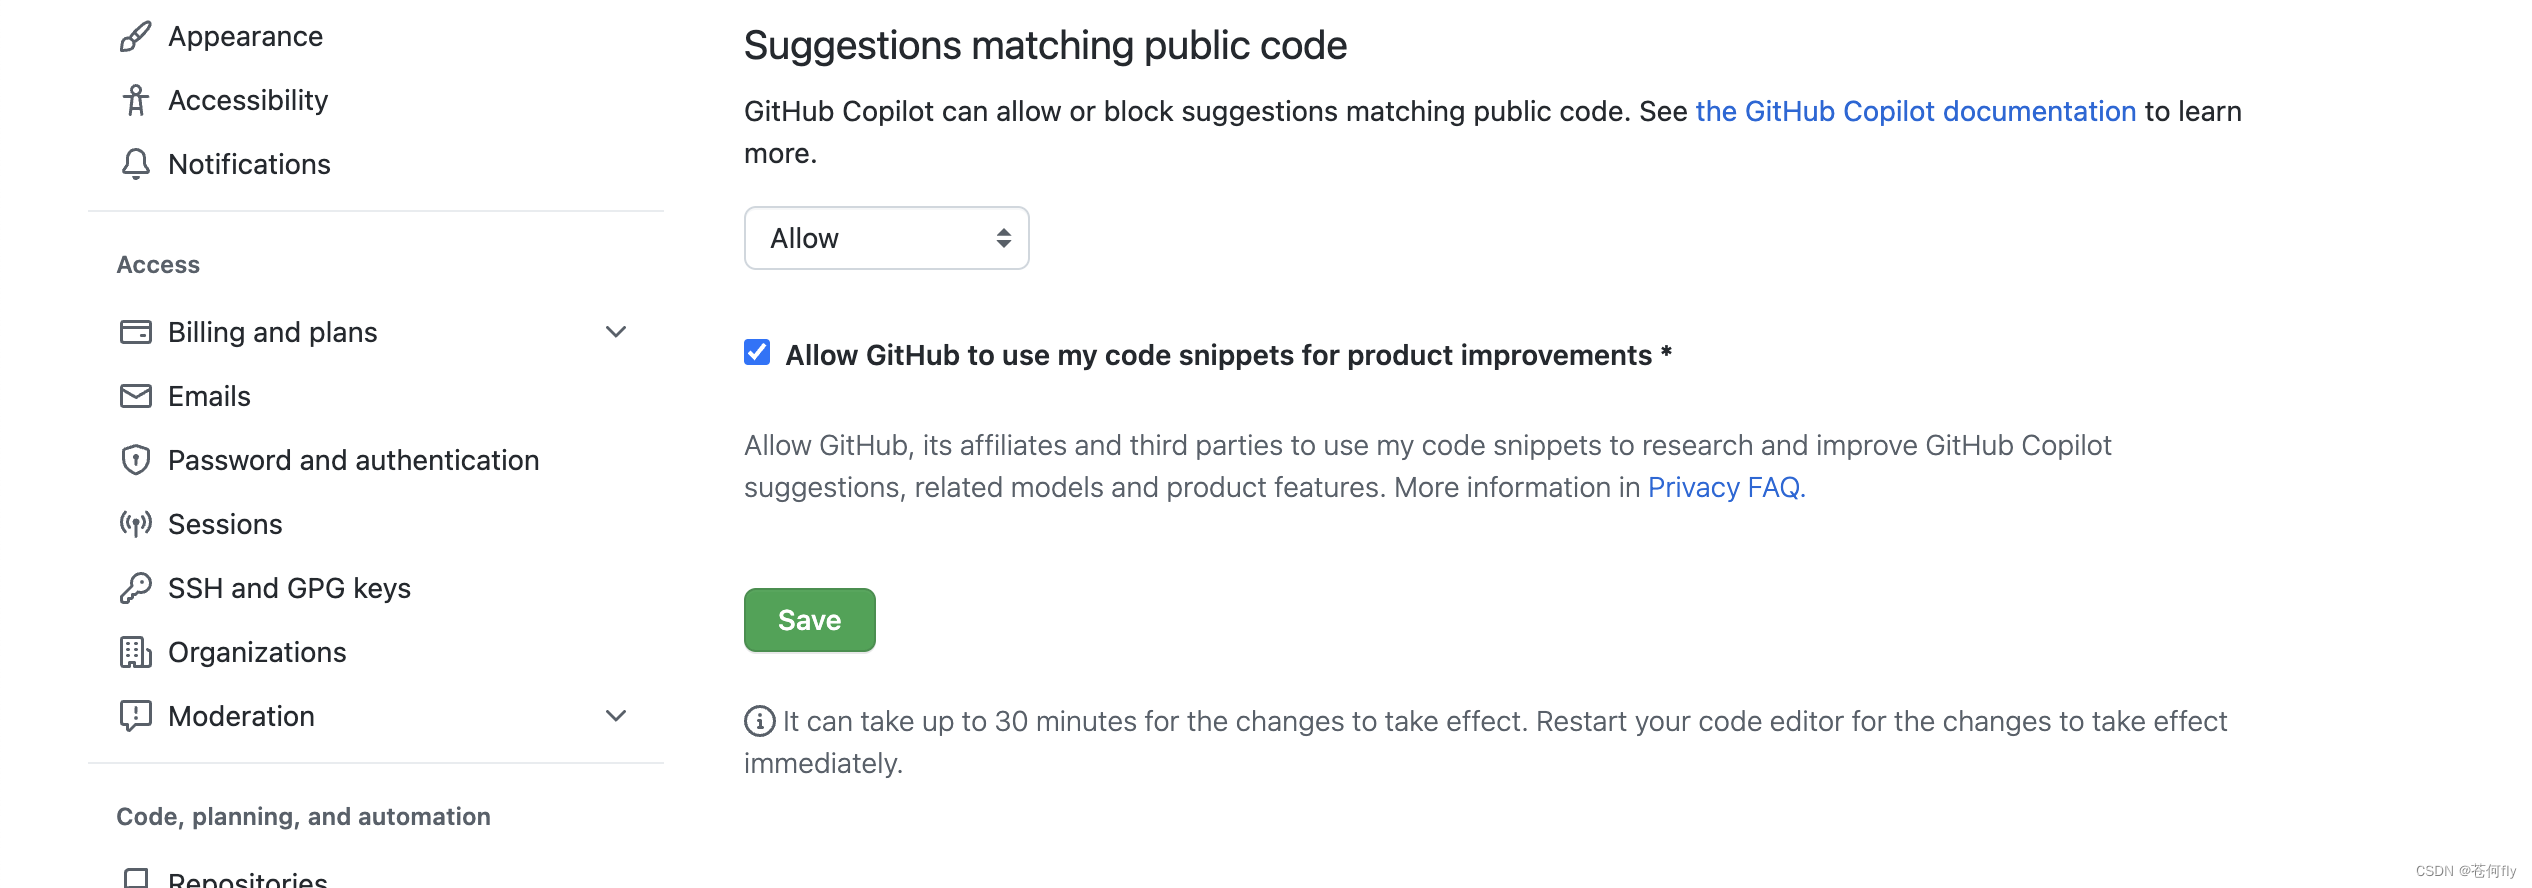Click the Moderation report icon
The width and height of the screenshot is (2532, 888).
point(135,716)
